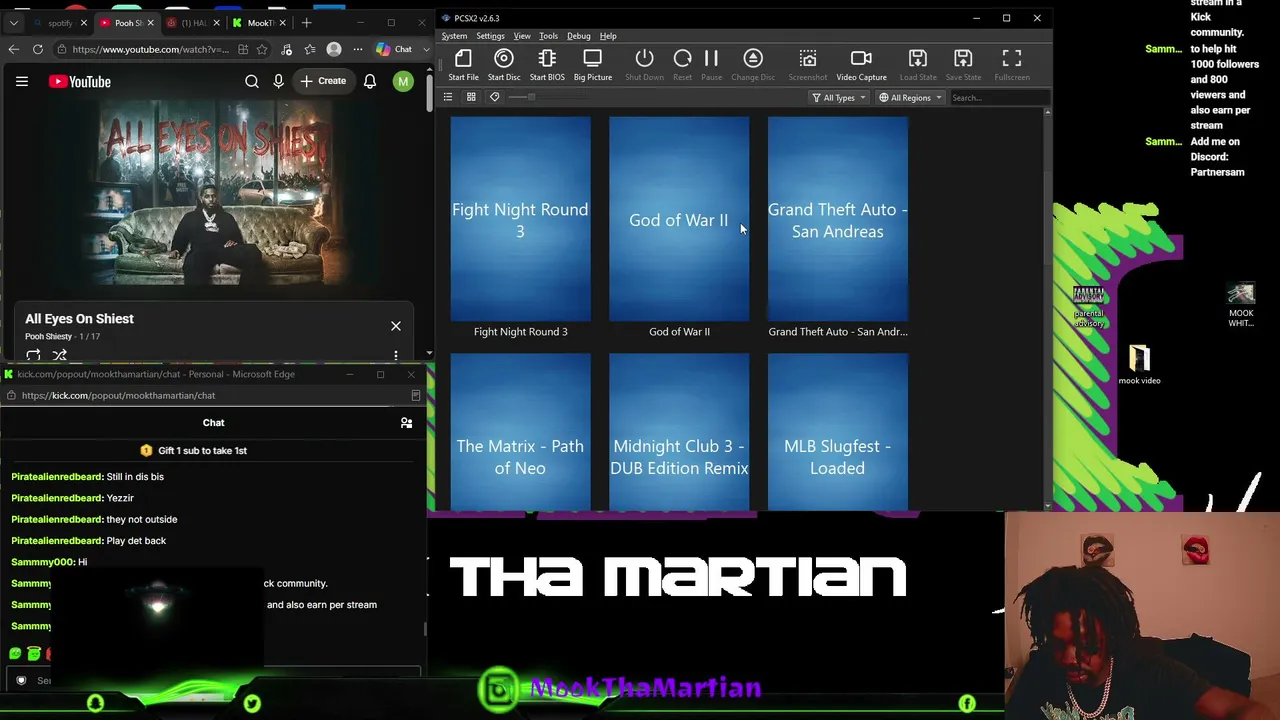
Task: Click the Change Disc toolbar icon
Action: [753, 65]
